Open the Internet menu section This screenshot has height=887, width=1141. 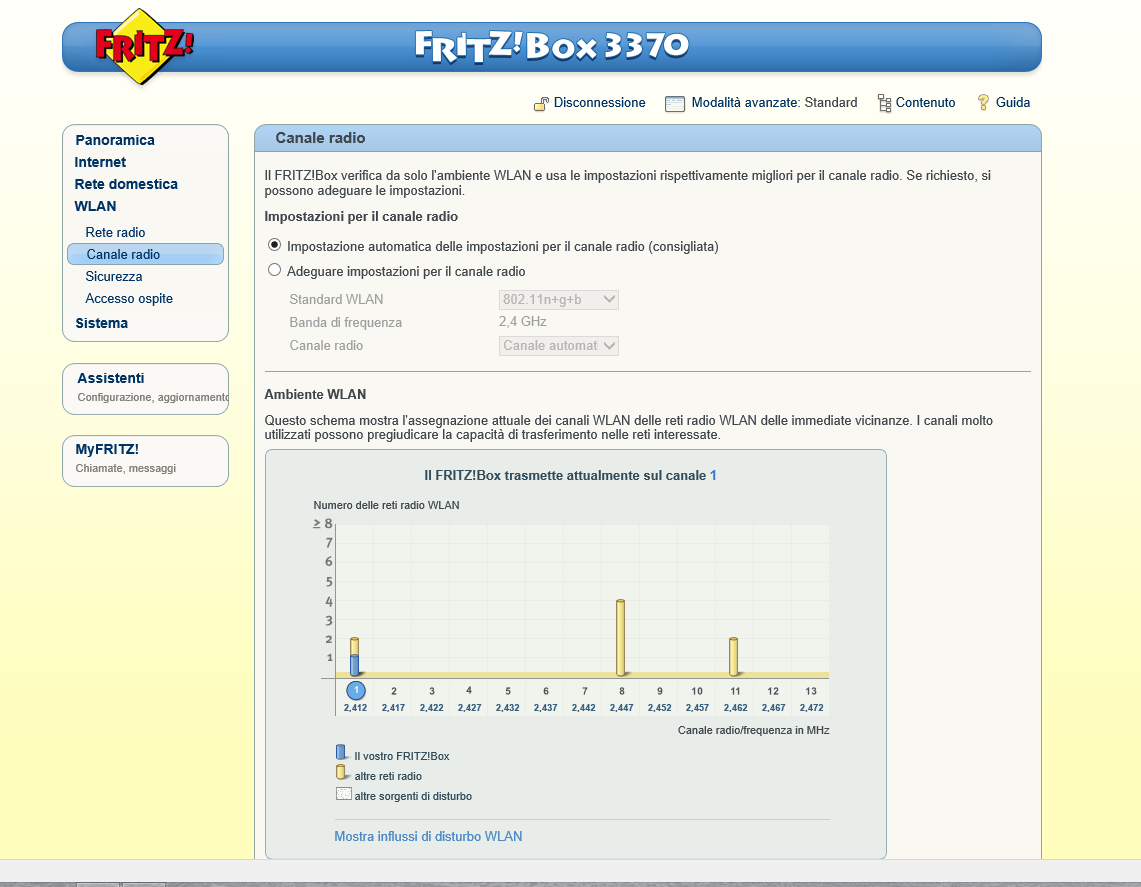(100, 162)
